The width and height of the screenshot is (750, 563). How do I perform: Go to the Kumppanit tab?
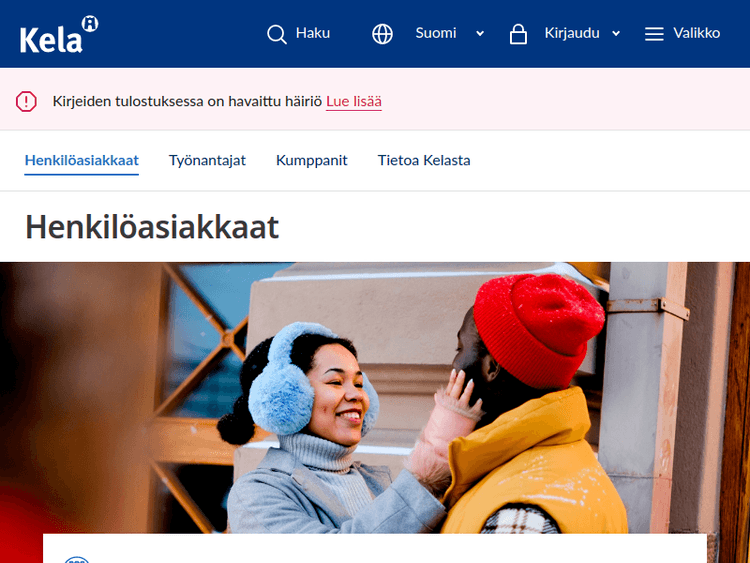coord(312,160)
